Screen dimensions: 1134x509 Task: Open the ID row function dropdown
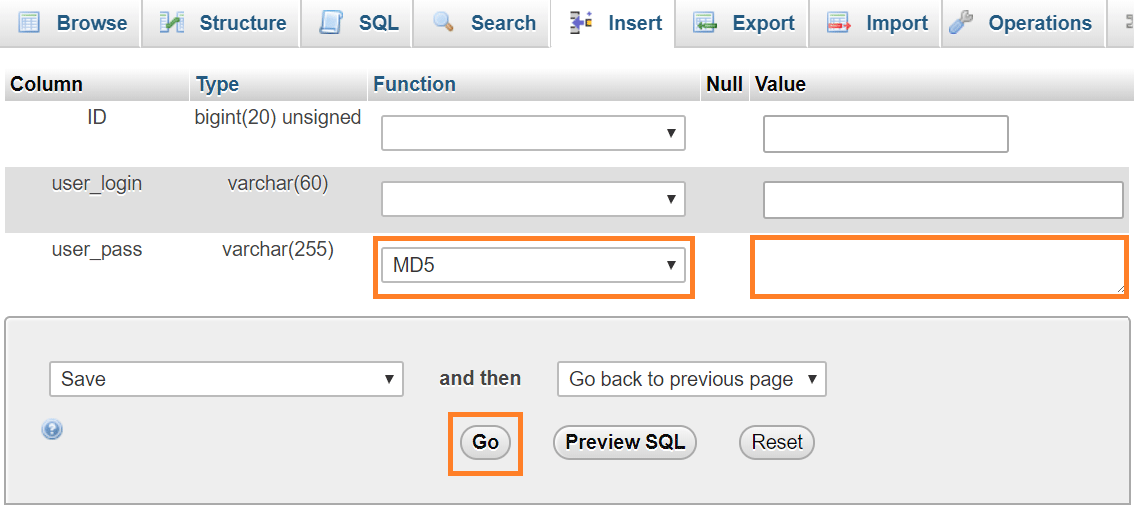pos(533,133)
